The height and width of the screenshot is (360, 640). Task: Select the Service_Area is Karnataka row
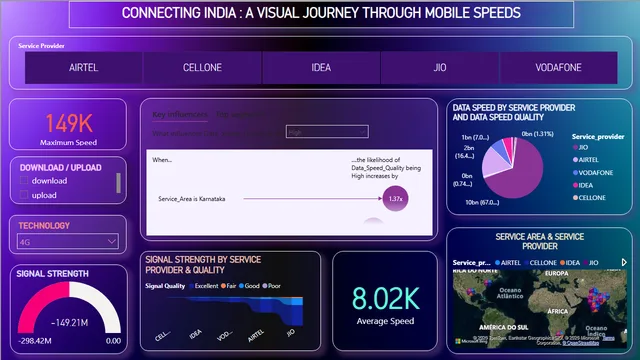point(192,199)
